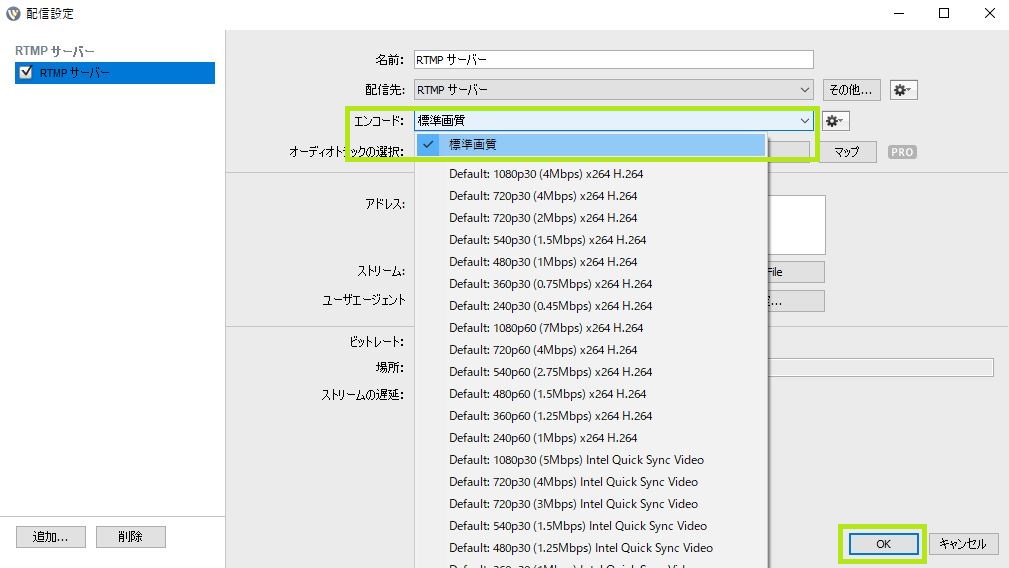Choose Default: 1080p30 (4Mbps) x264 H.264
1009x568 pixels.
(591, 174)
